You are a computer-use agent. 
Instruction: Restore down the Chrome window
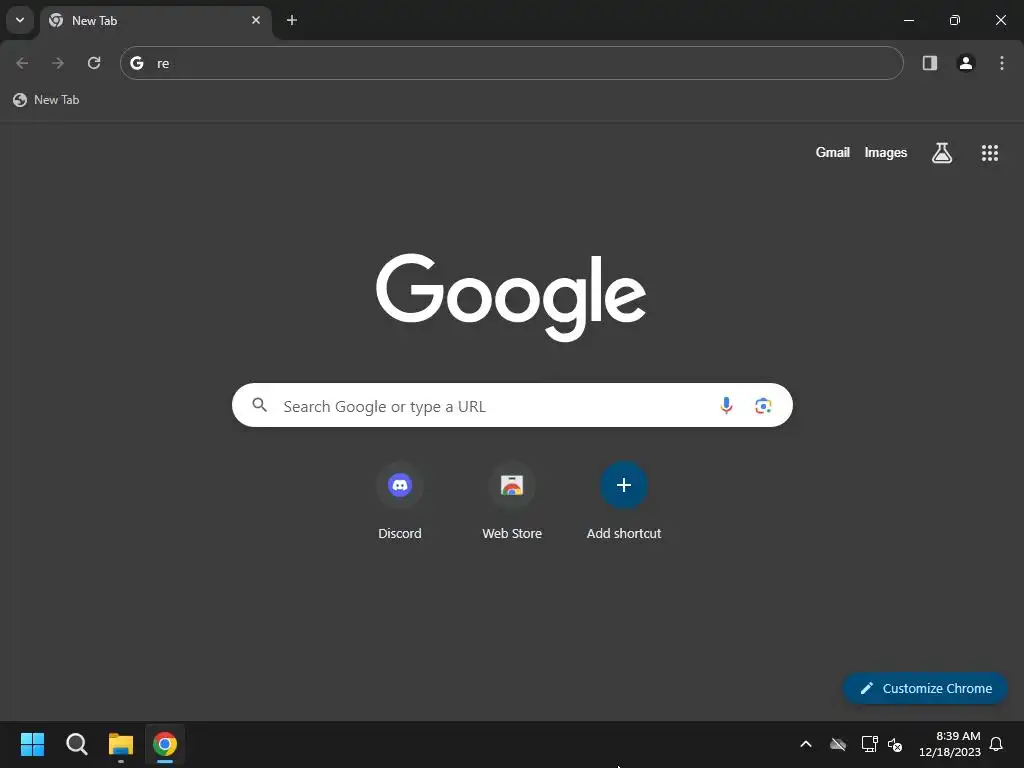pyautogui.click(x=955, y=20)
